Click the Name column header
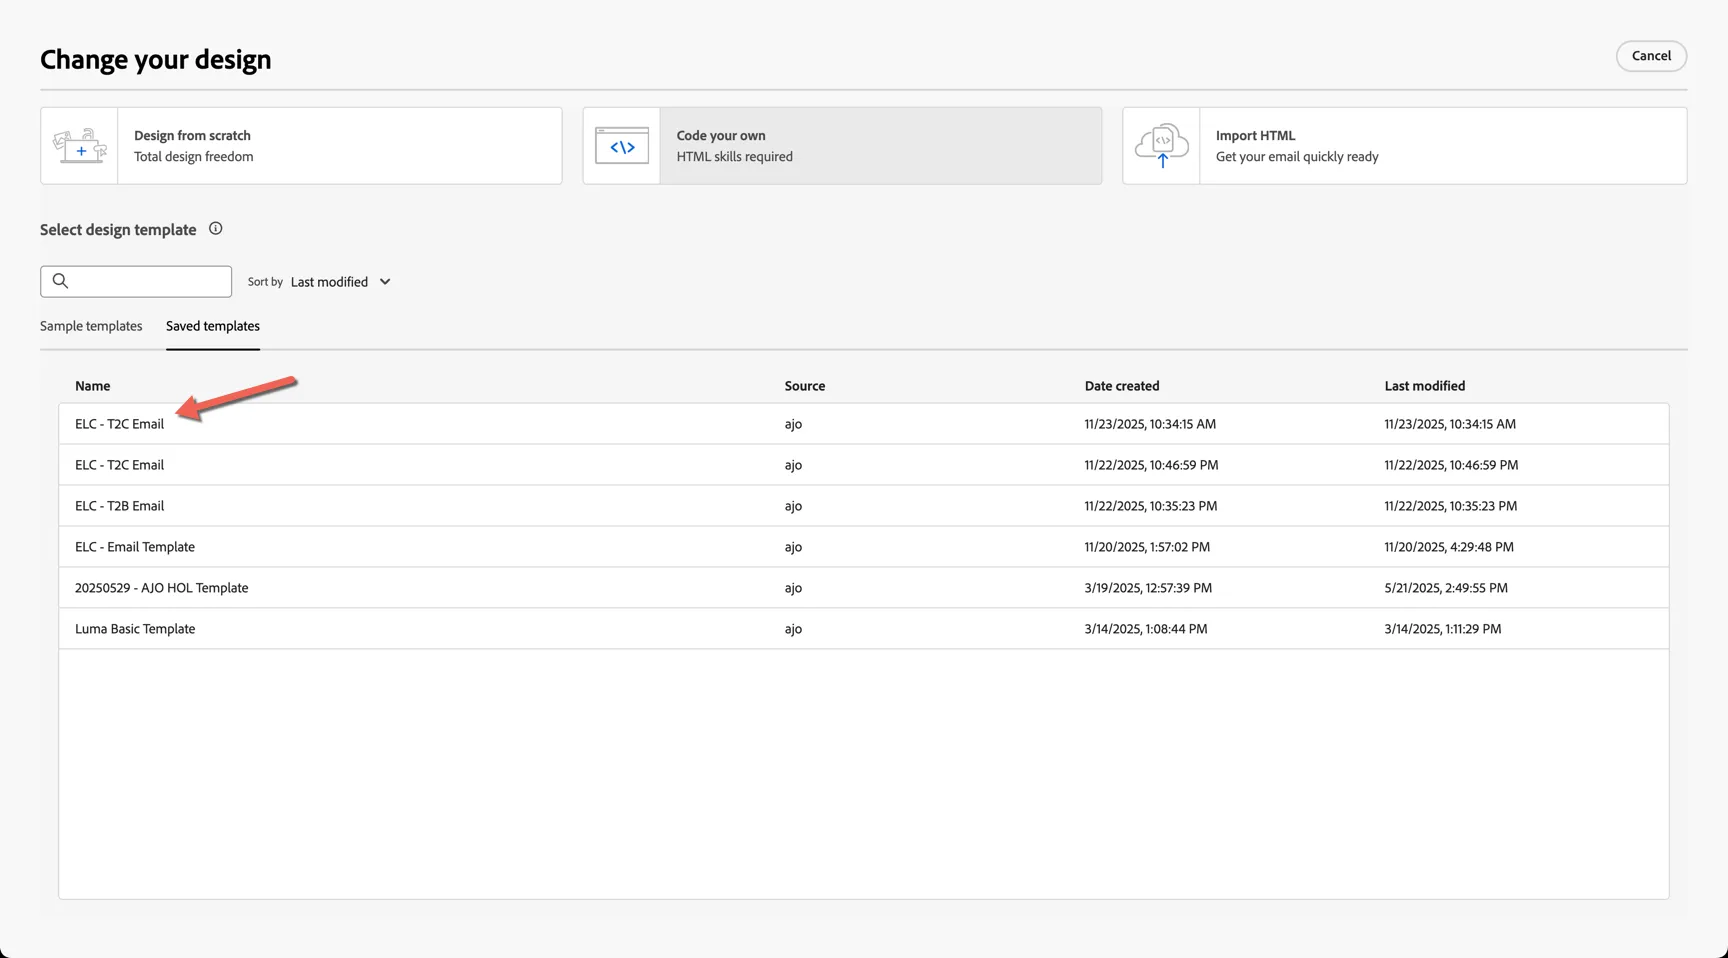The width and height of the screenshot is (1728, 958). click(93, 386)
